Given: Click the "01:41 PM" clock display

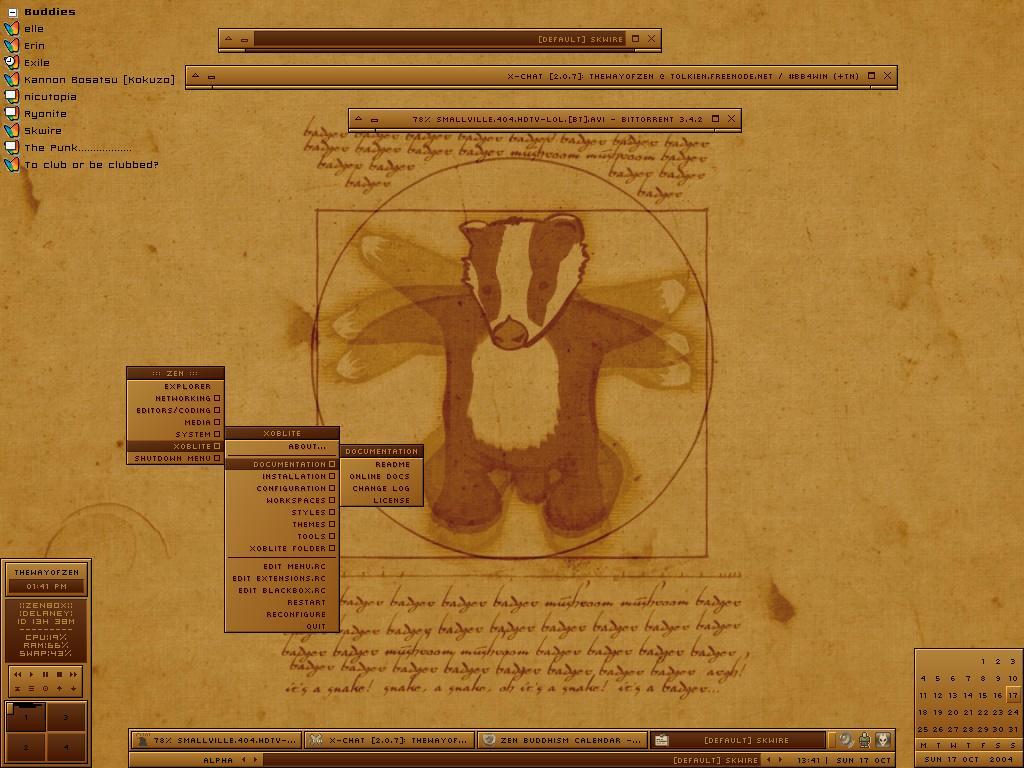Looking at the screenshot, I should pyautogui.click(x=46, y=586).
